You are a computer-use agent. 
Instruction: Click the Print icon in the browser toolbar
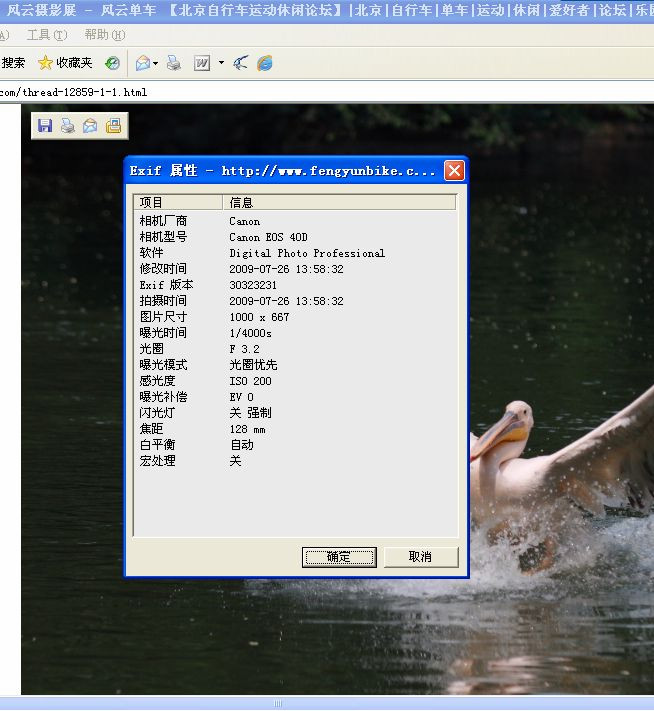[173, 63]
